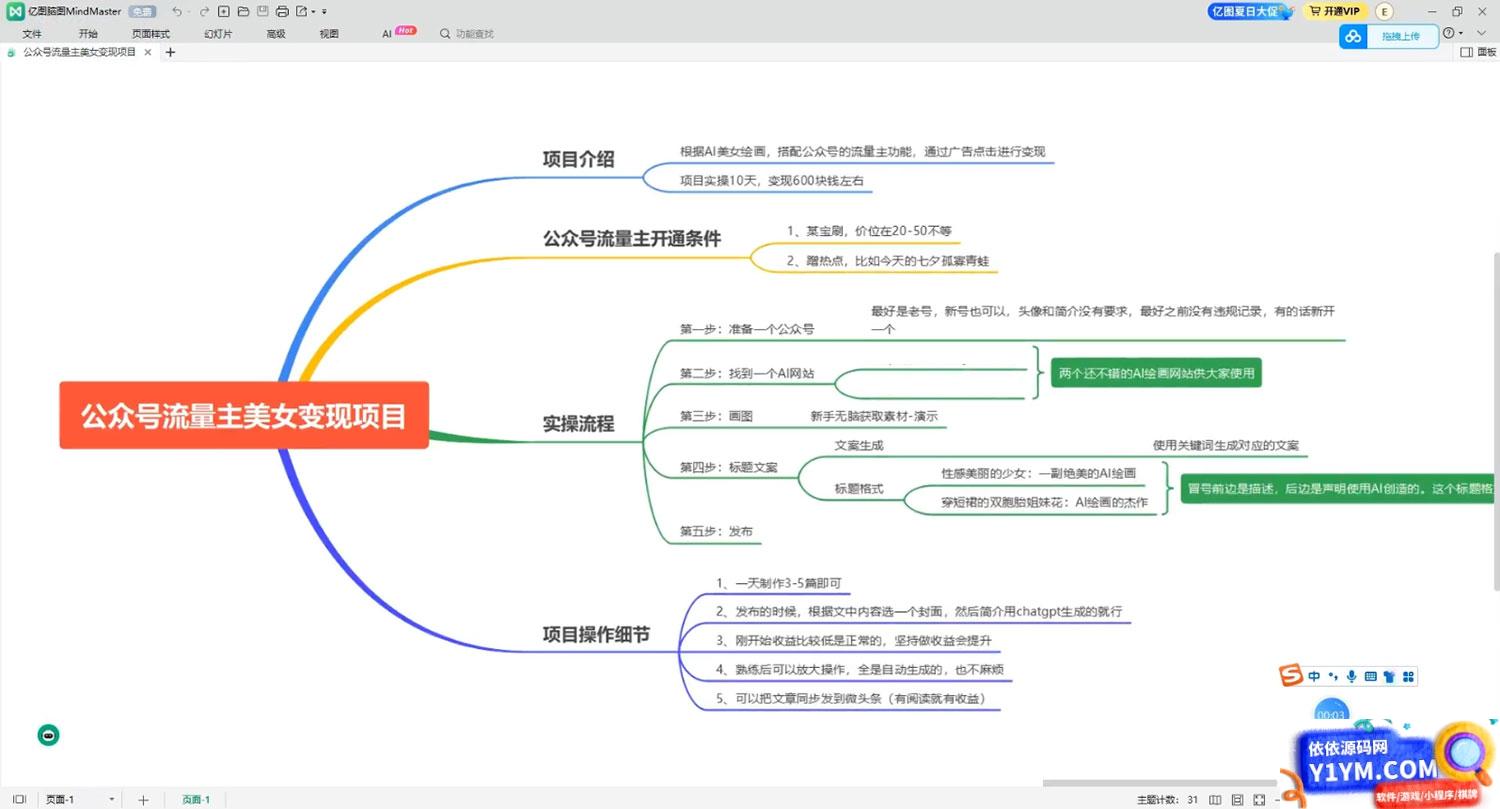Open the 页面-1 page selector dropdown
This screenshot has width=1500, height=809.
coord(80,799)
